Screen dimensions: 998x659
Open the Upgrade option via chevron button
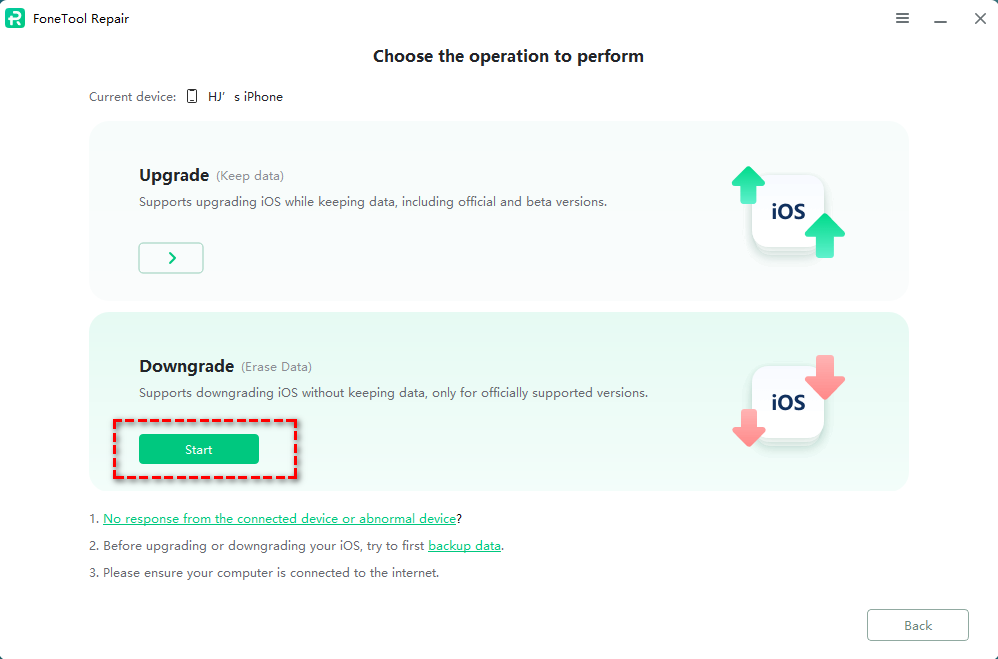[x=171, y=258]
